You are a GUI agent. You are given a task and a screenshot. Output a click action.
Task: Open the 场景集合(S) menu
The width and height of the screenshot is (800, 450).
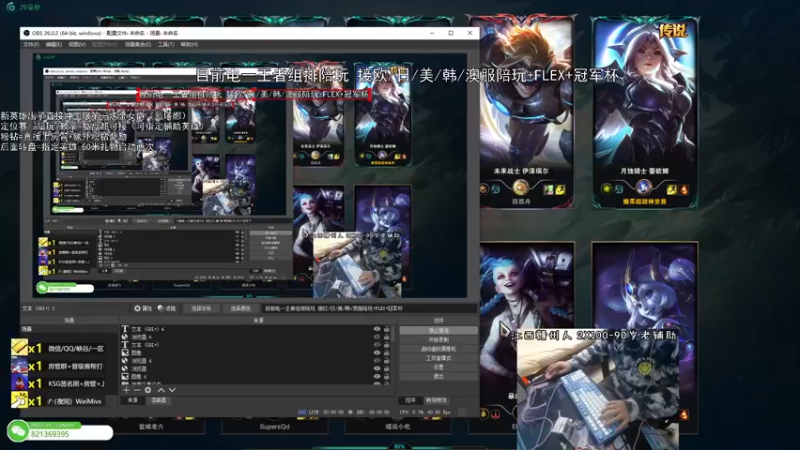tap(138, 45)
